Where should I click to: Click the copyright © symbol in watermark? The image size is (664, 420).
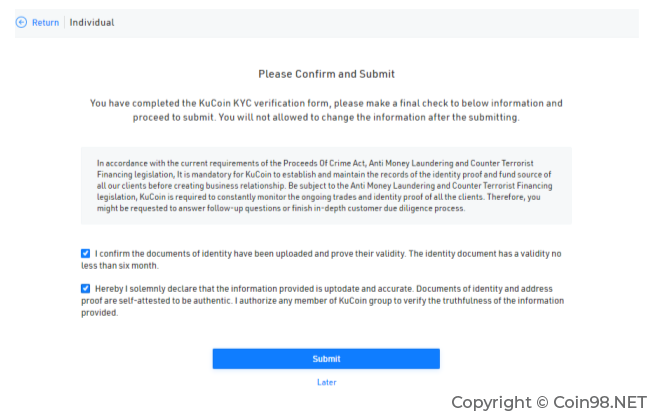(542, 402)
